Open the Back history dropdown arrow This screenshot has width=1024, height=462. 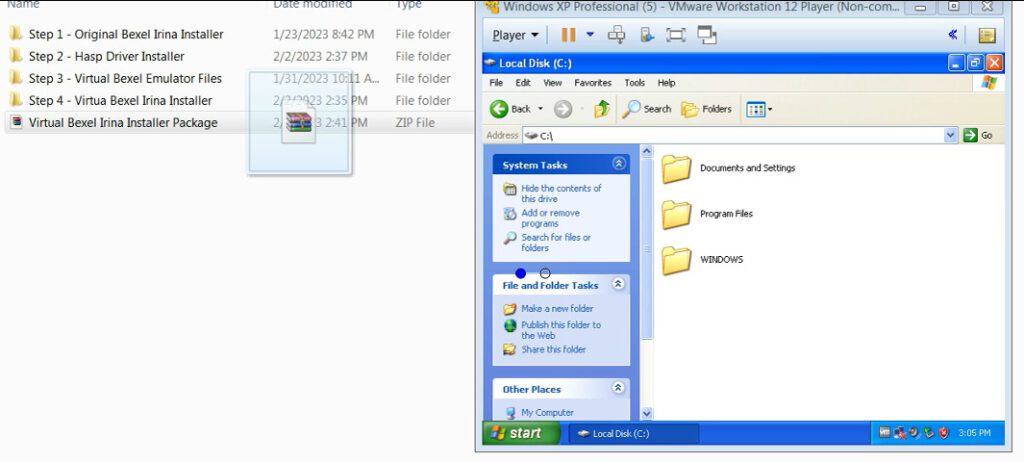click(x=541, y=109)
